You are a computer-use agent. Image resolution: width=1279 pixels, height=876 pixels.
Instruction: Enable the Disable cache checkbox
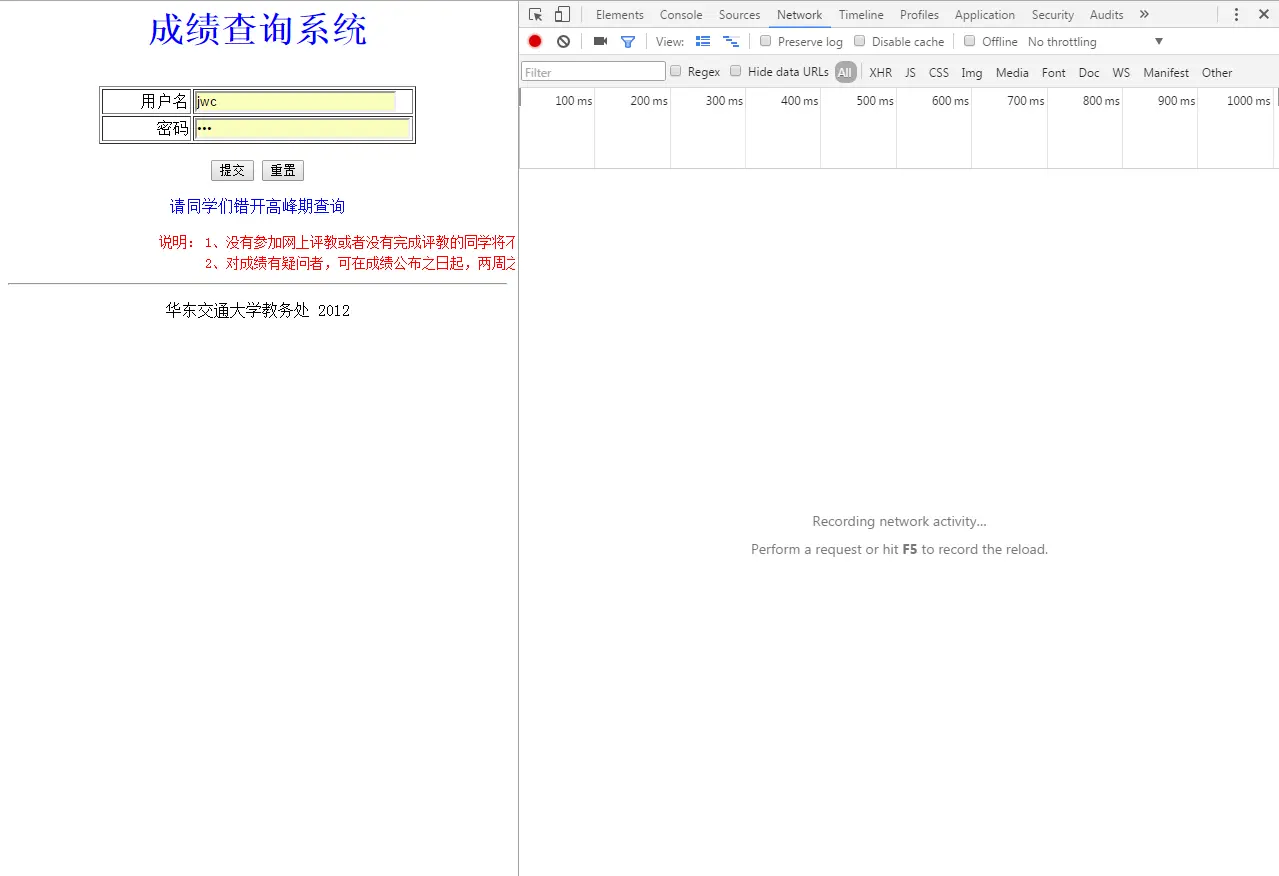pos(859,41)
